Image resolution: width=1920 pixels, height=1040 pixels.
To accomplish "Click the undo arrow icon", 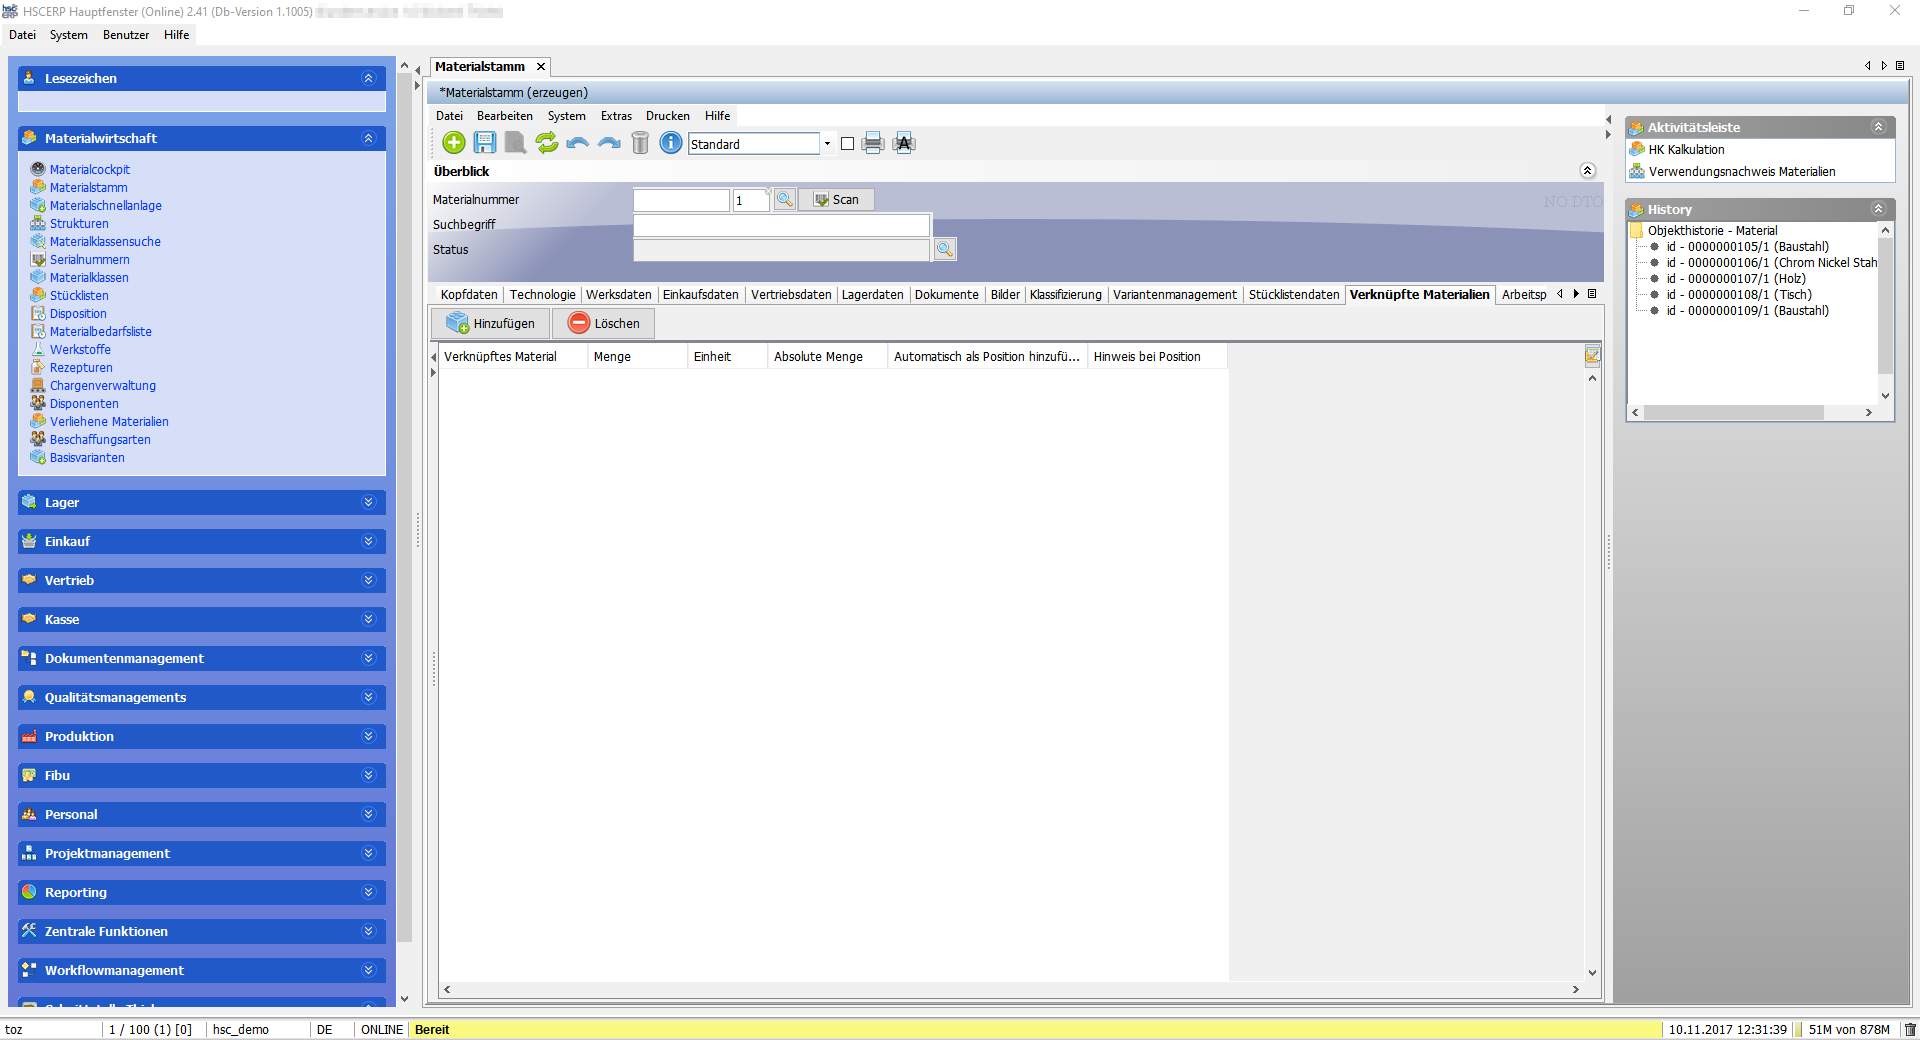I will (x=578, y=143).
